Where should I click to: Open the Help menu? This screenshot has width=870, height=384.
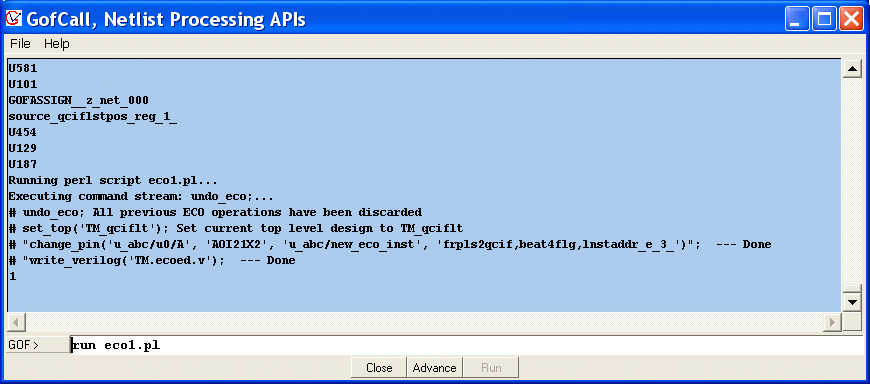pos(57,44)
